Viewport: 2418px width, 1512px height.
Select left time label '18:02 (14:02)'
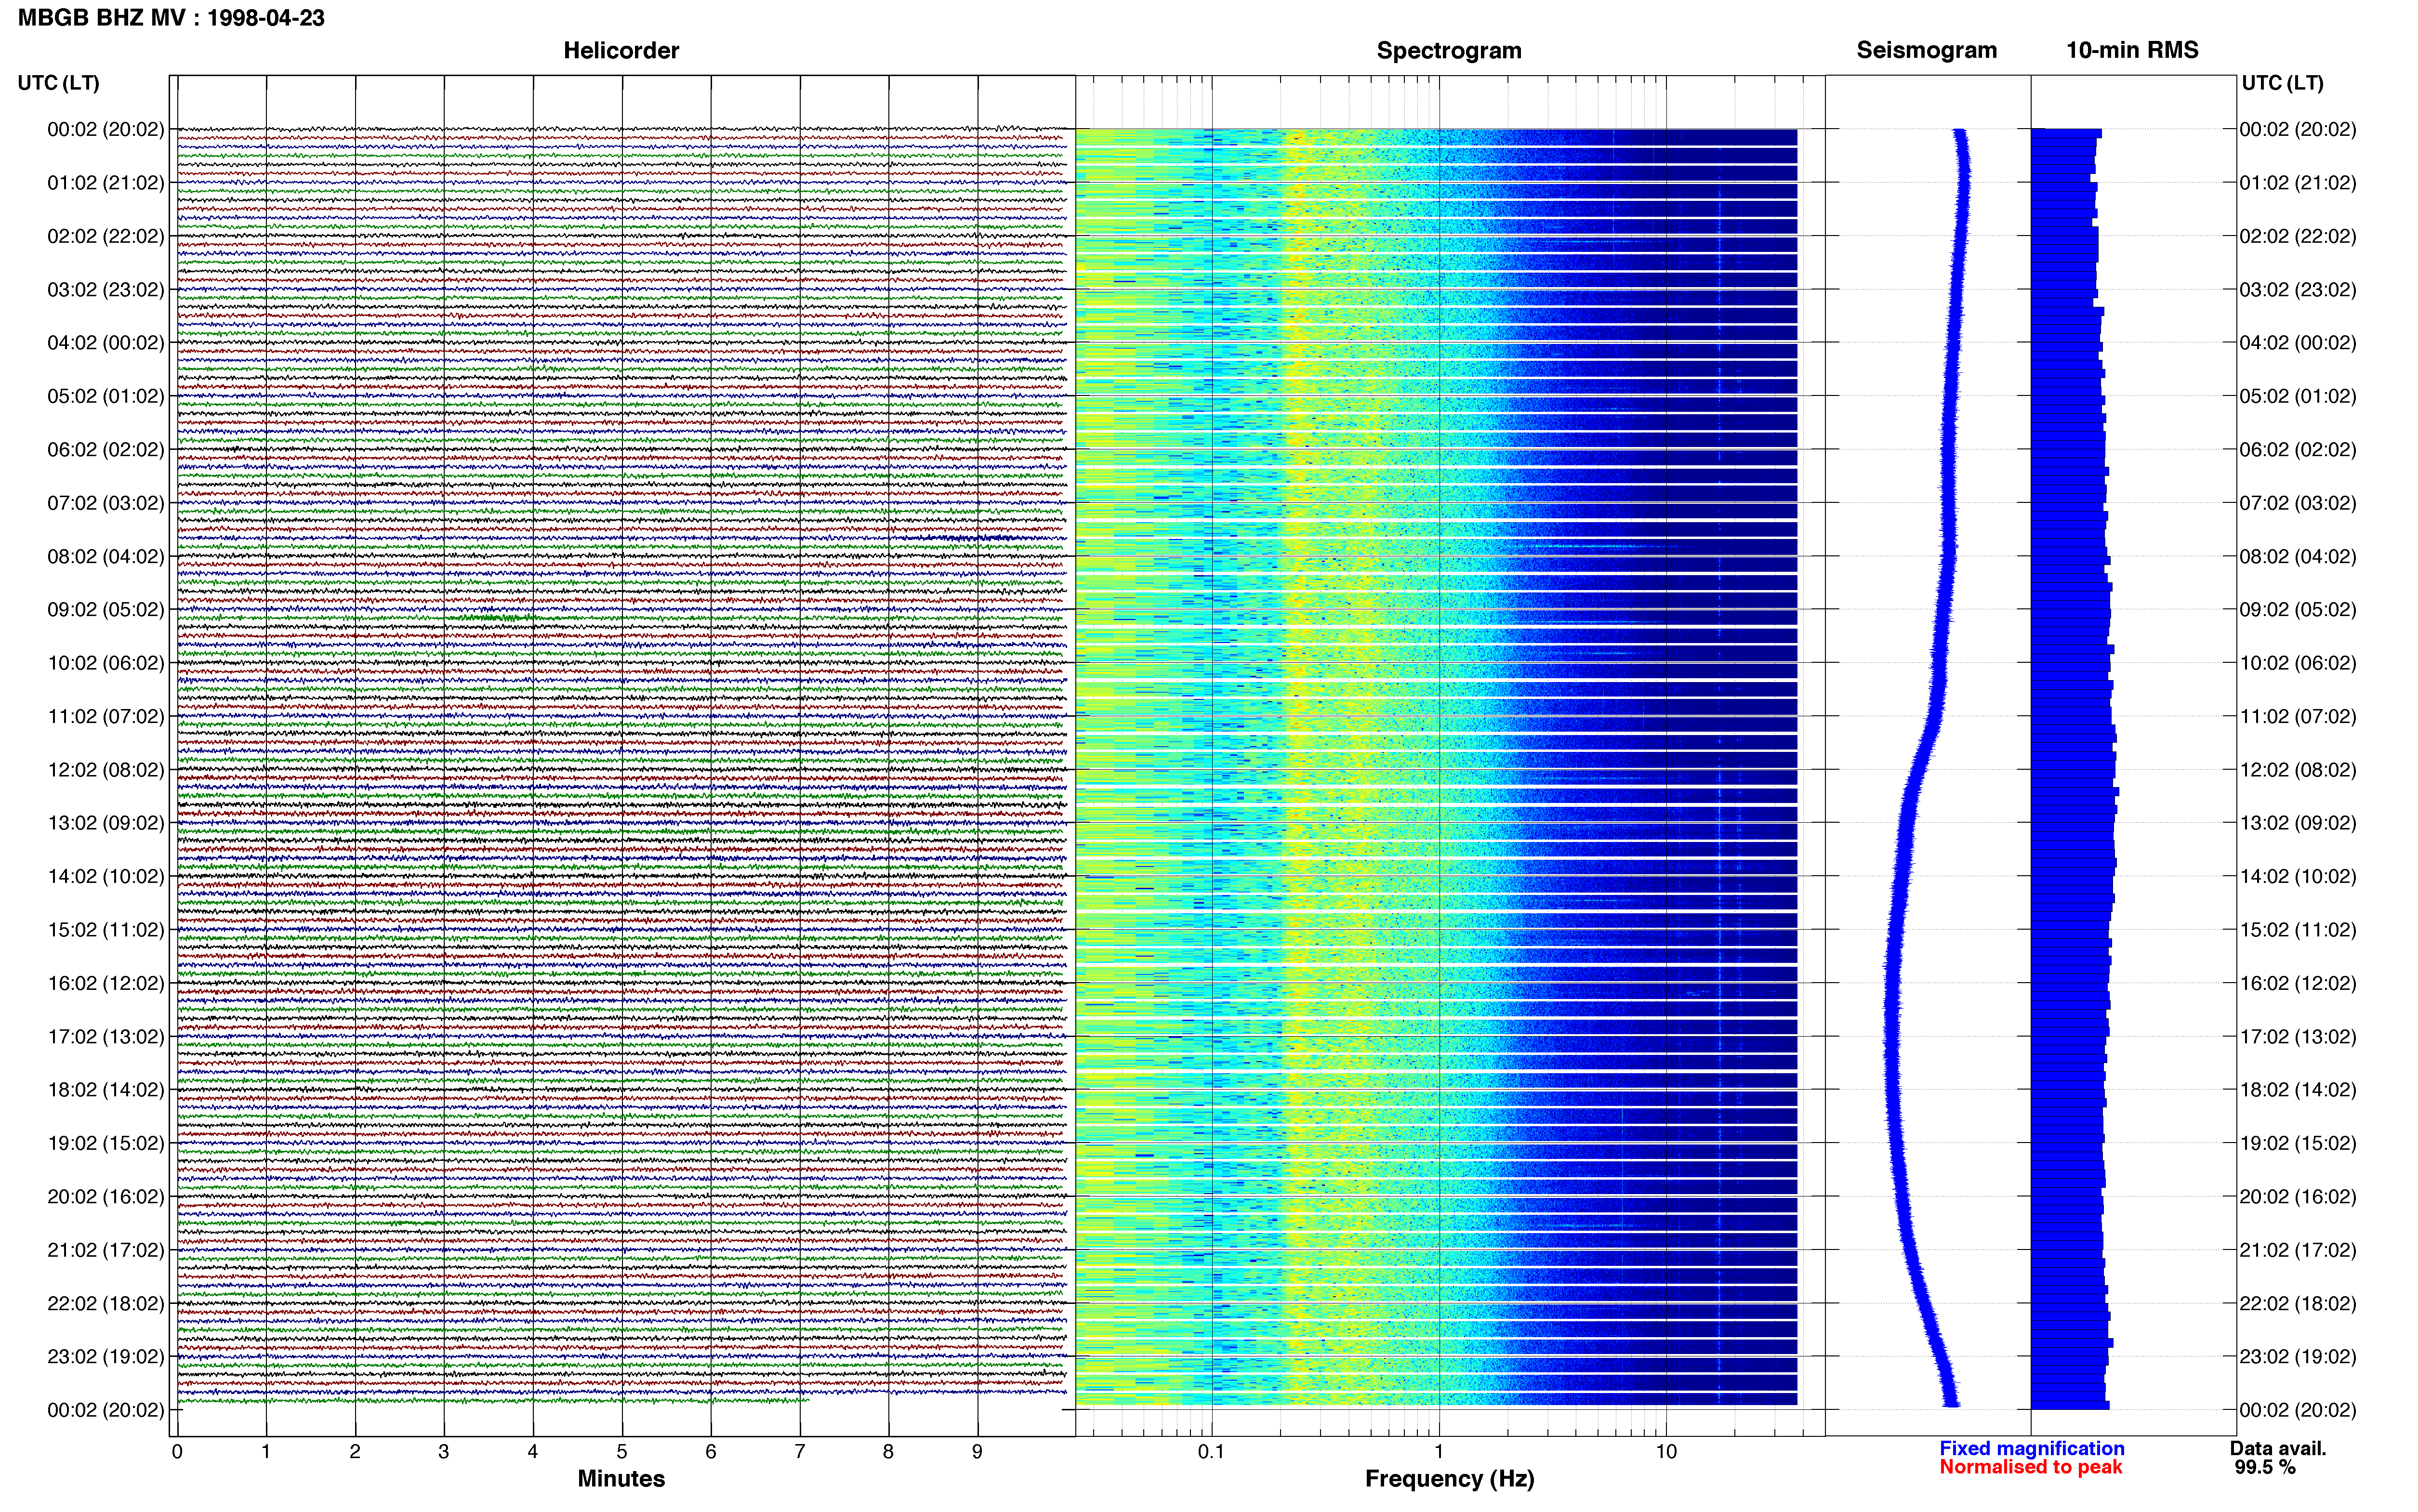click(106, 1090)
